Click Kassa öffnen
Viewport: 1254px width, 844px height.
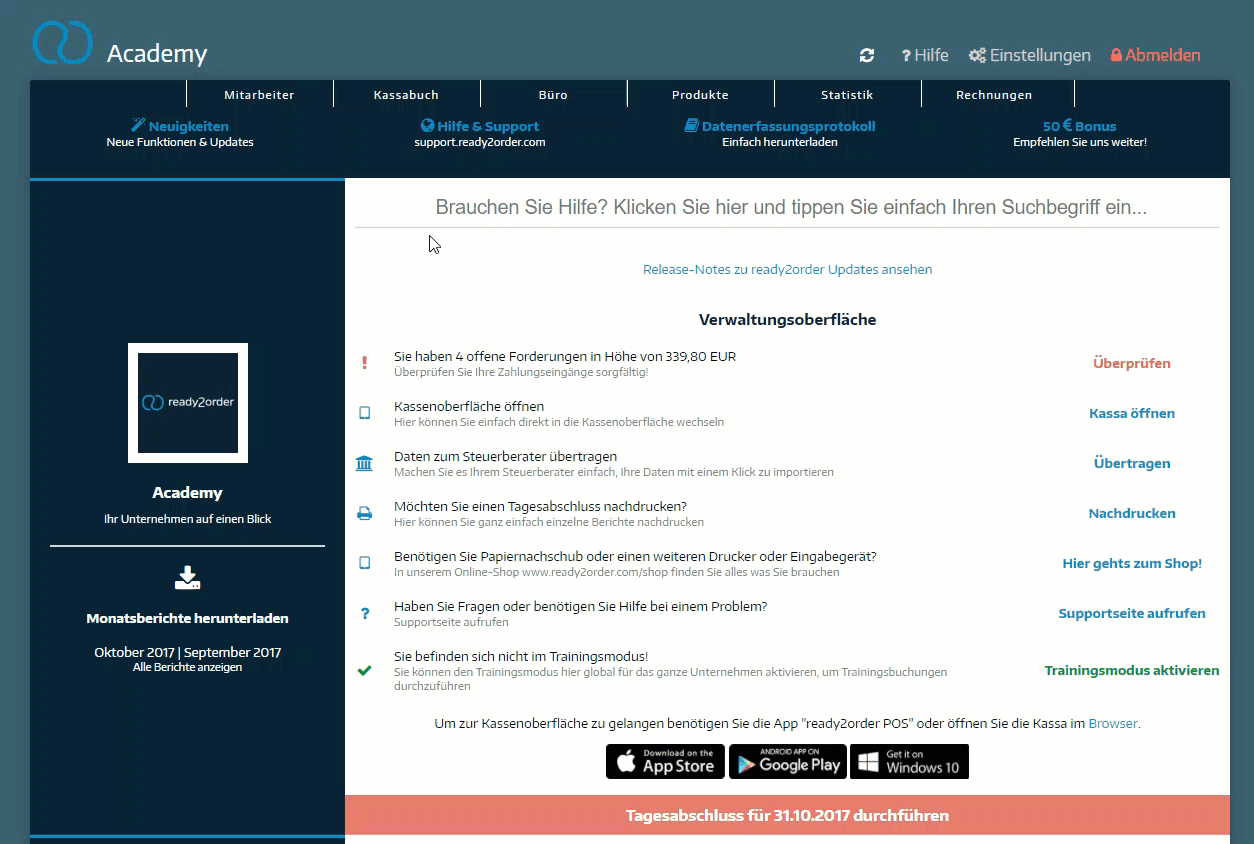(x=1132, y=413)
